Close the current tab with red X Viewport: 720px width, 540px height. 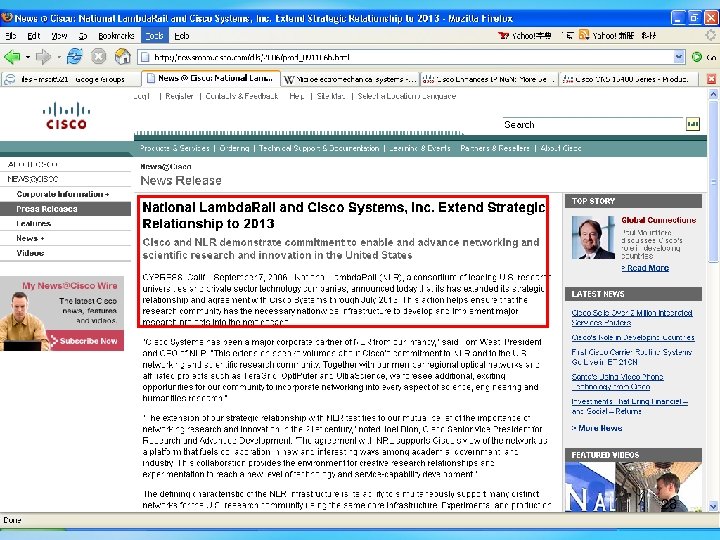tap(711, 79)
